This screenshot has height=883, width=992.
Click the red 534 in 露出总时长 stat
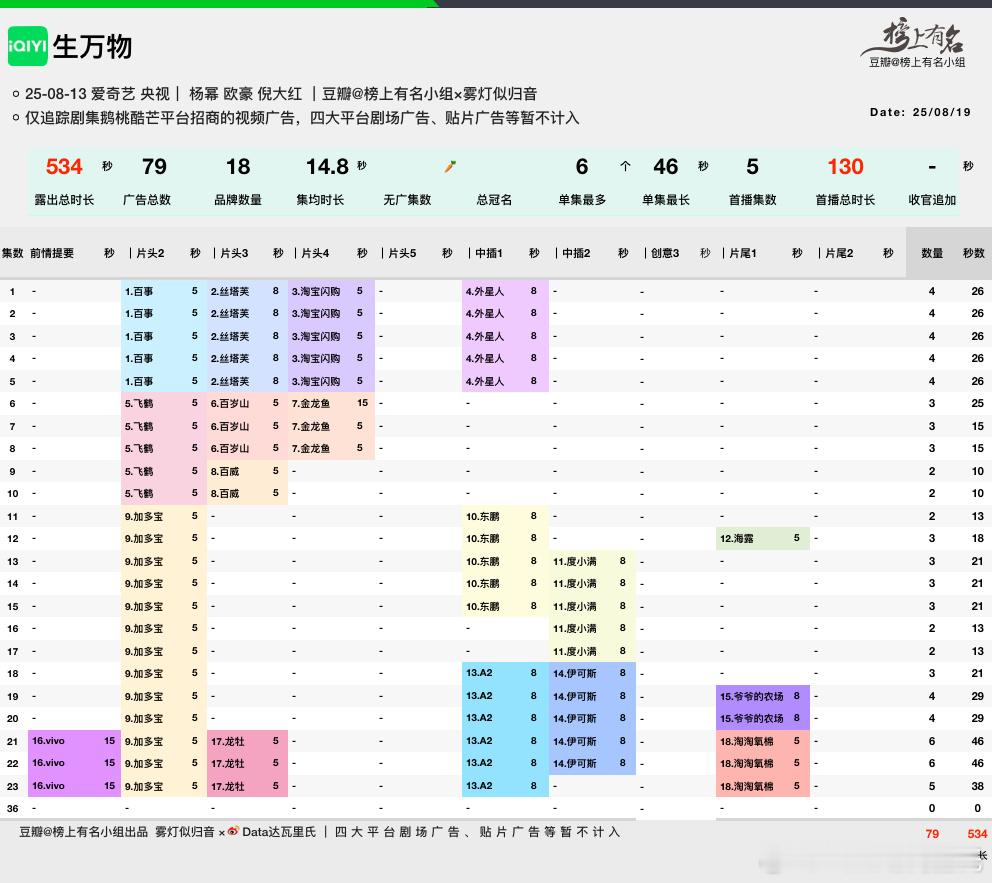coord(64,166)
